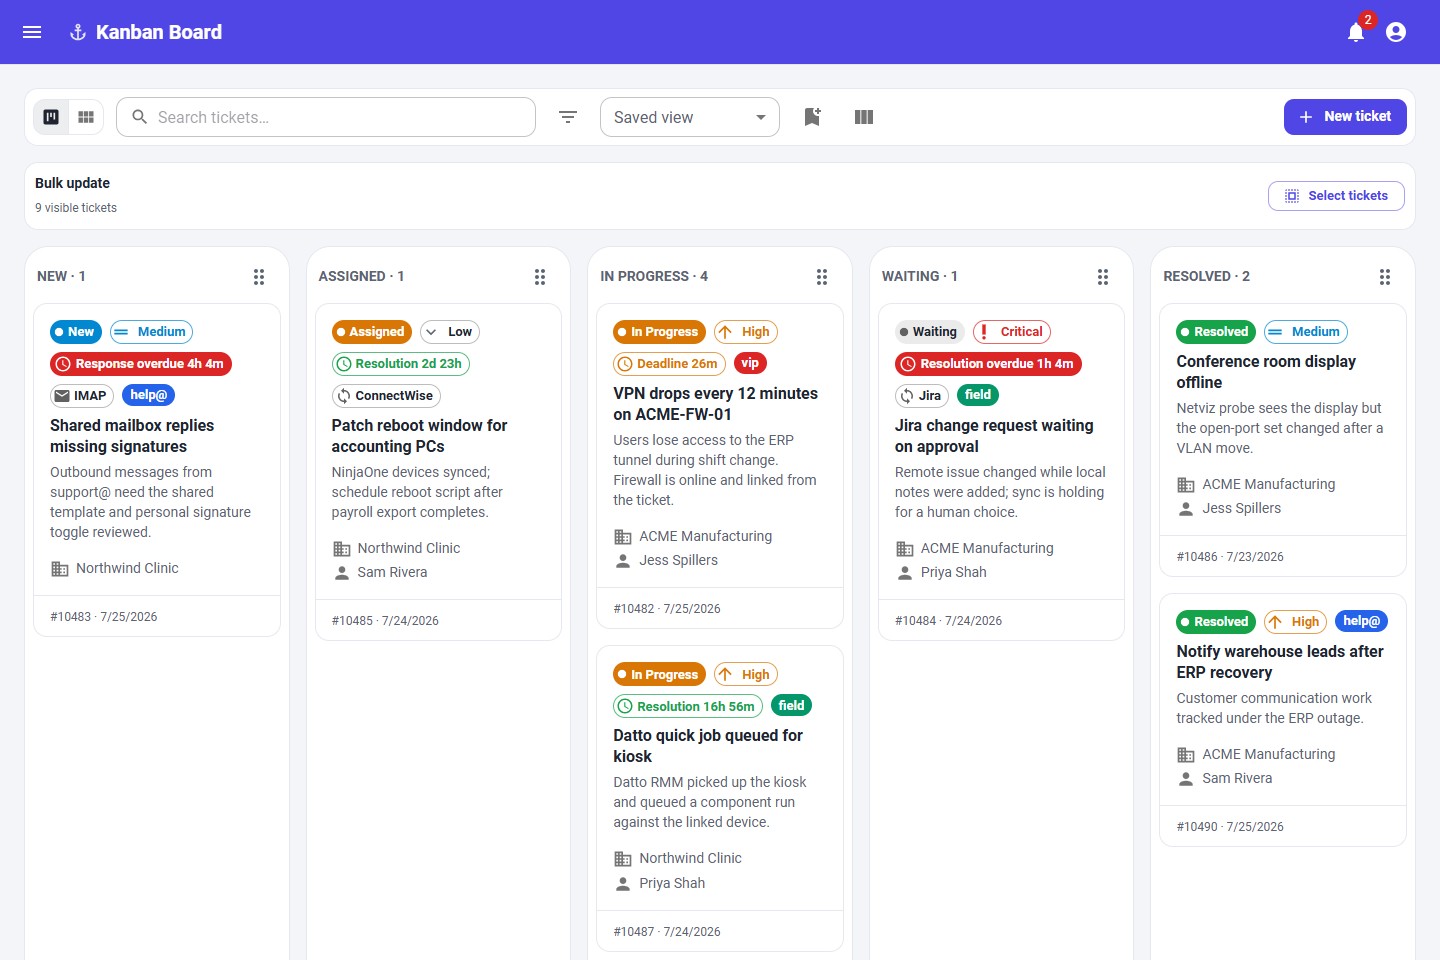Click Resolution 16h 56m SLA chip
The height and width of the screenshot is (960, 1440).
tap(688, 707)
